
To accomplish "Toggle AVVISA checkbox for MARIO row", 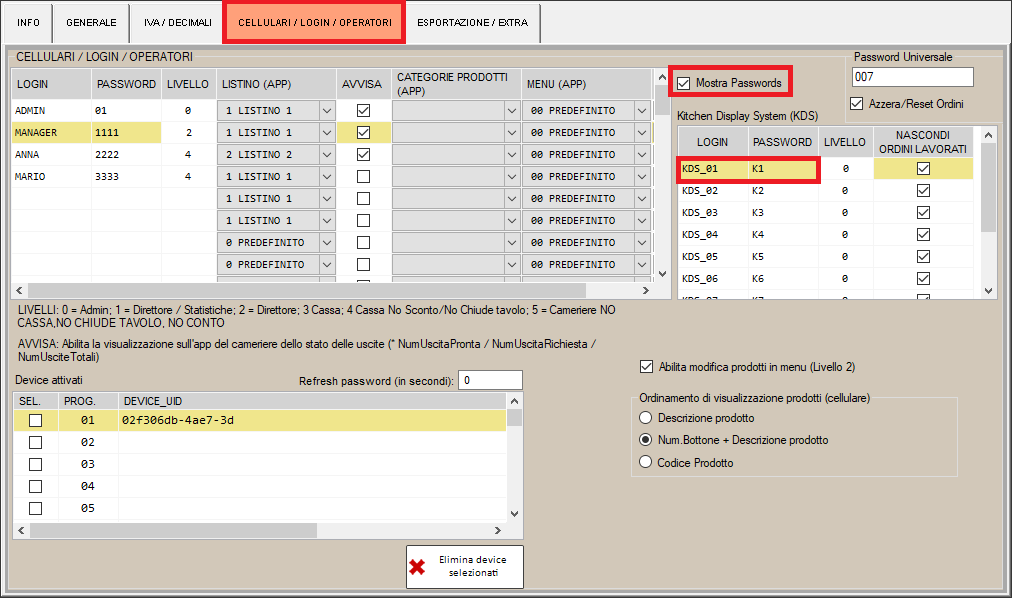I will (363, 177).
